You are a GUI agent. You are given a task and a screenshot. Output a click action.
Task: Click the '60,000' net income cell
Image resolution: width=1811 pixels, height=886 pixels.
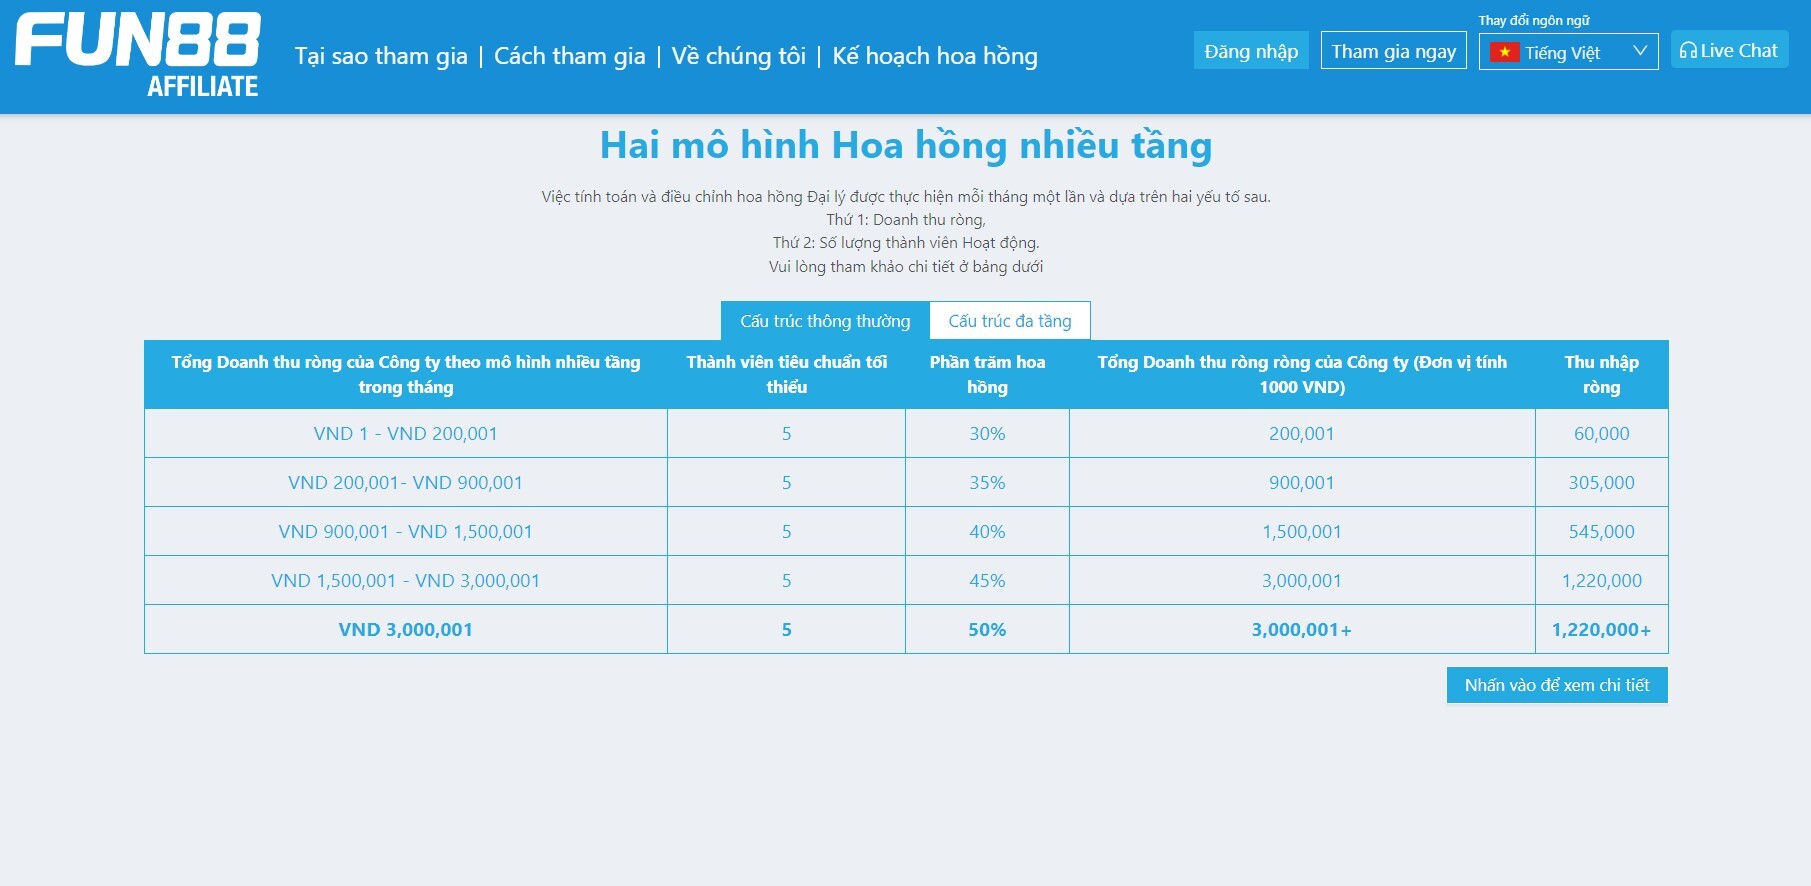pos(1602,433)
